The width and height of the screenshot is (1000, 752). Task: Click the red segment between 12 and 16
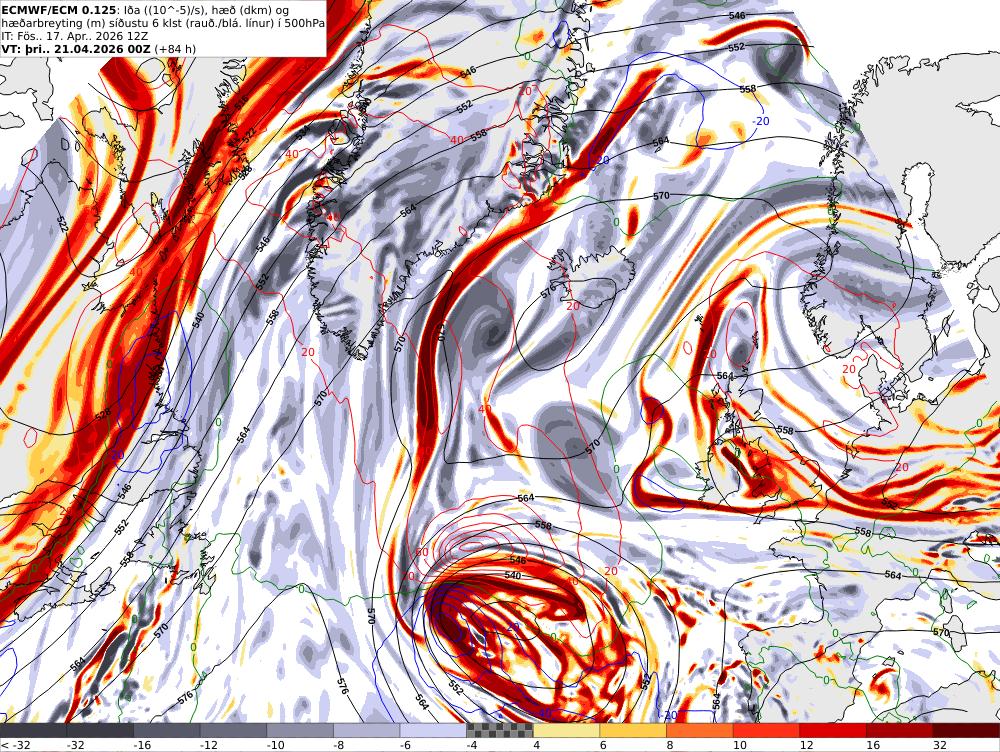coord(833,730)
